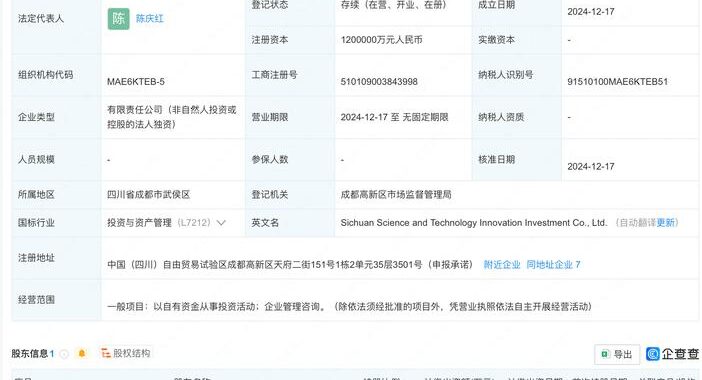This screenshot has height=380, width=702.
Task: Expand the 投资与资产管理 industry dropdown chevron
Action: [221, 222]
